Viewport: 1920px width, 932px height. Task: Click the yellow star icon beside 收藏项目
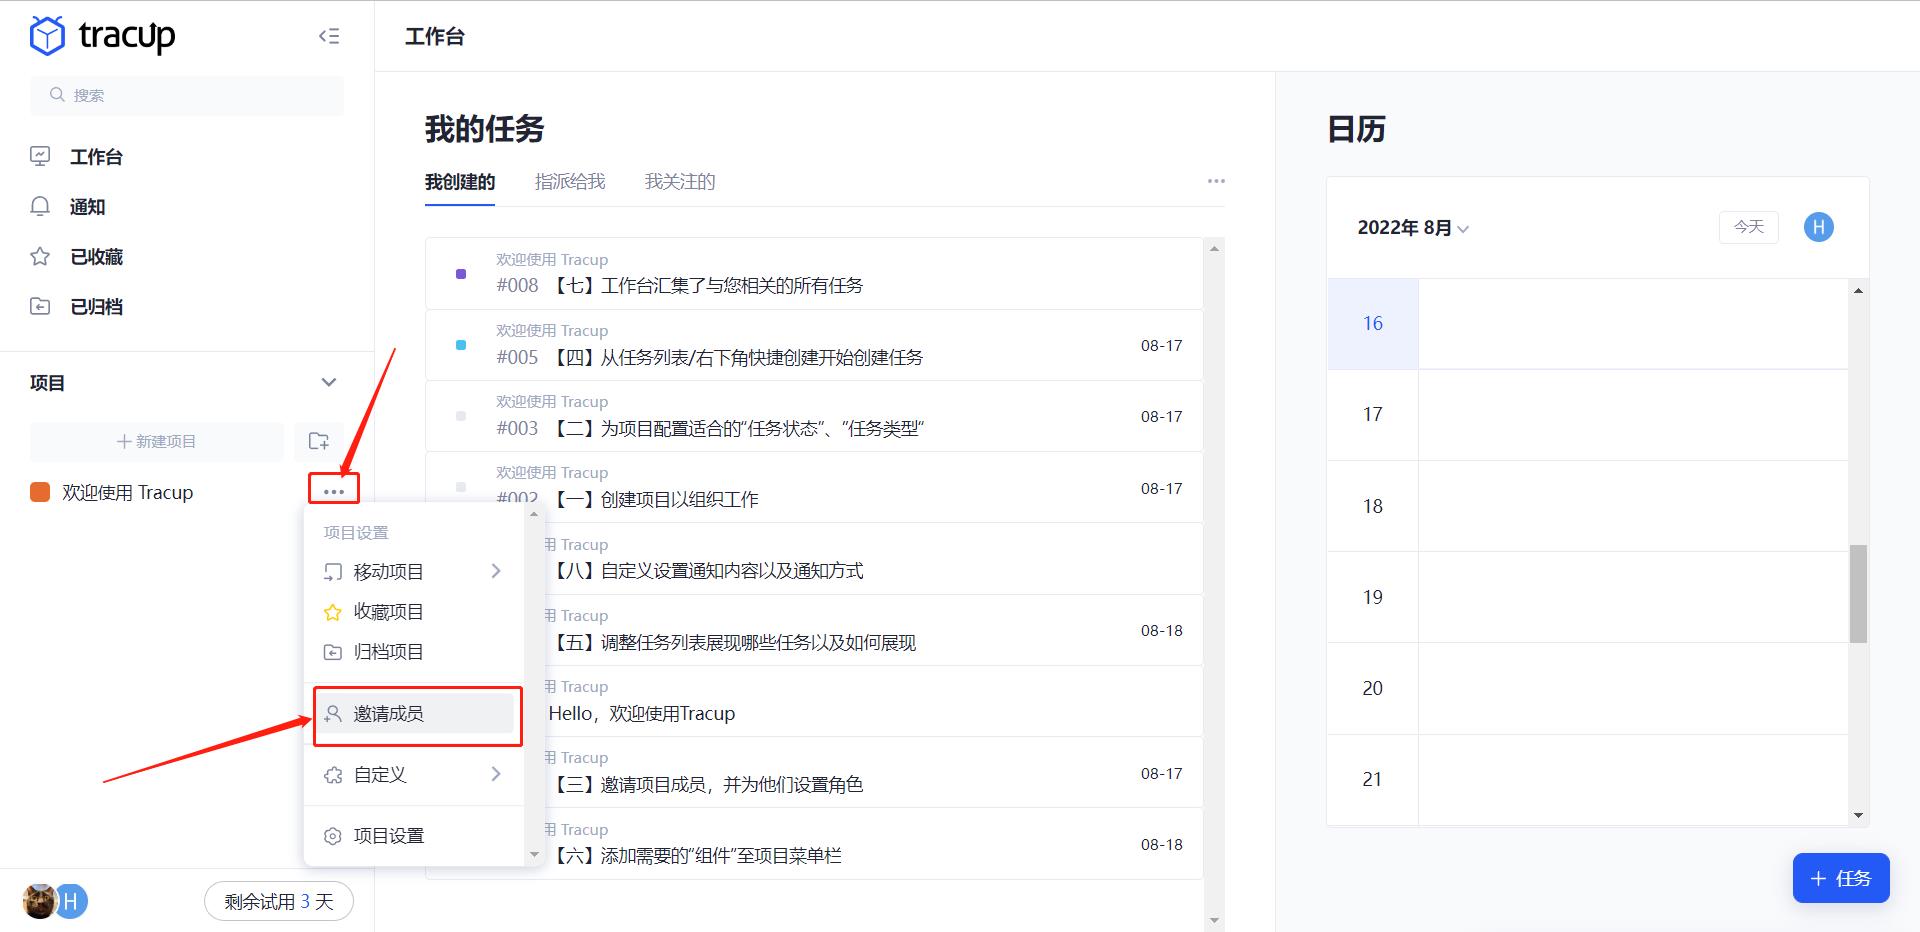tap(333, 612)
